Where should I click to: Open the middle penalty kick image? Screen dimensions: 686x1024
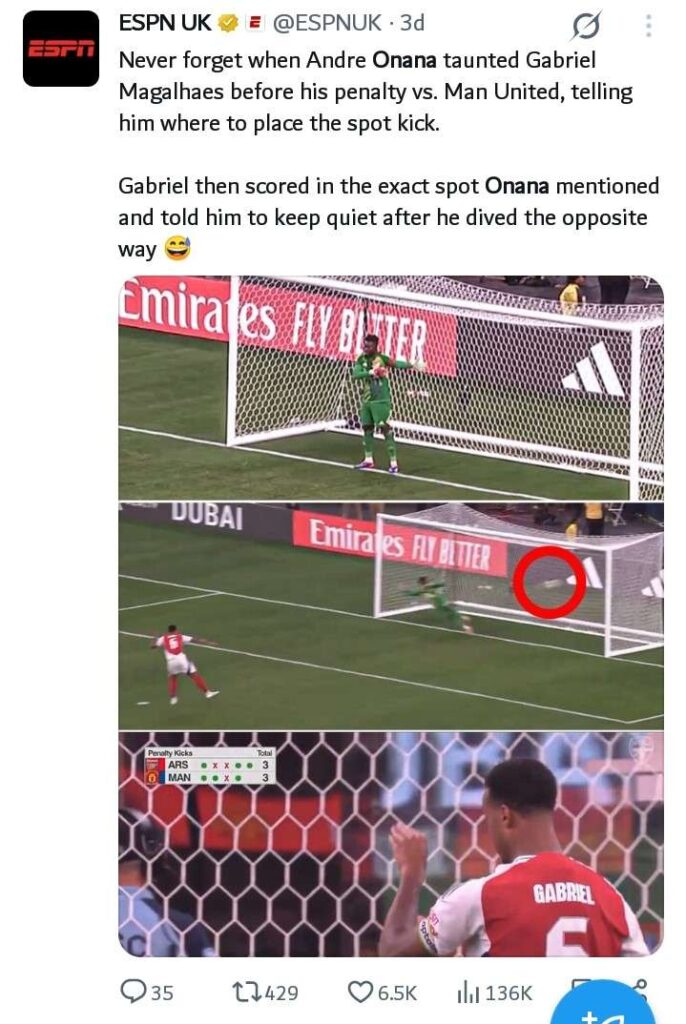391,615
